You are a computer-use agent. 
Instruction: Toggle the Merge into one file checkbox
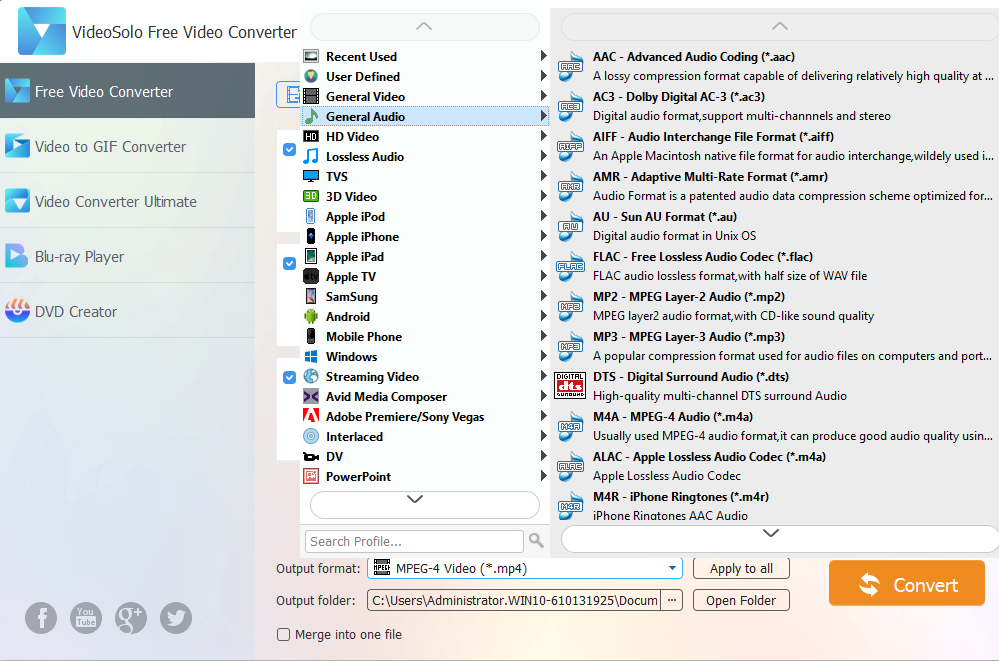coord(284,634)
